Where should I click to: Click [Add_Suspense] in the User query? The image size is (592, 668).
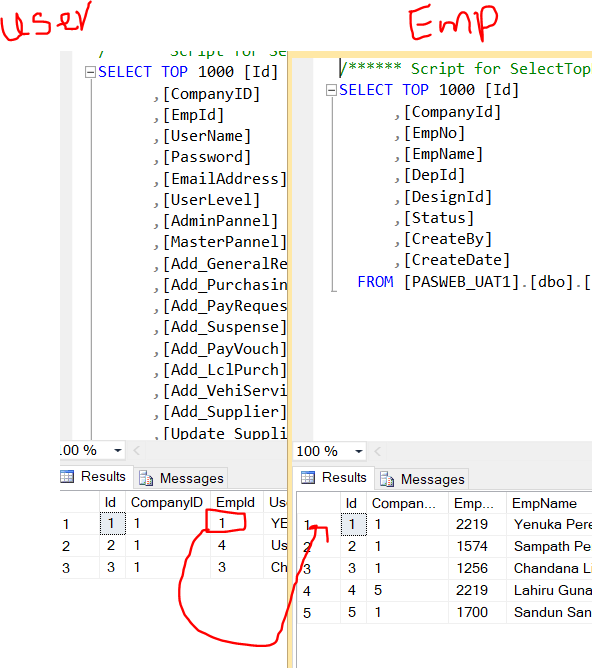click(225, 327)
